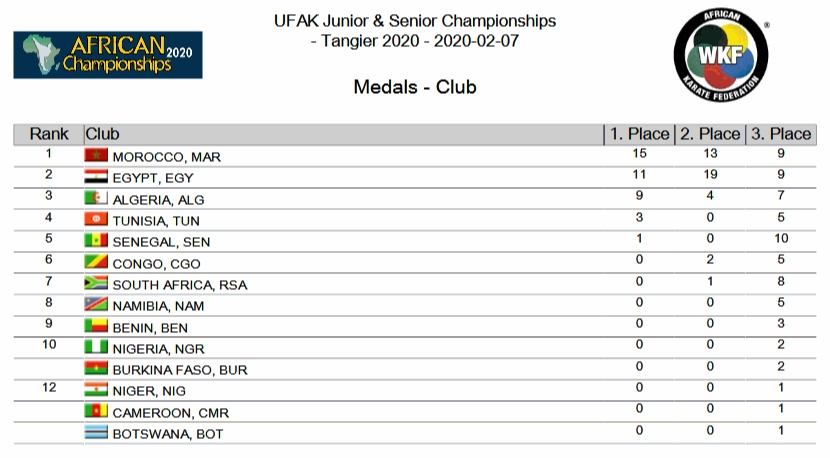Click the South Africa flag icon
The height and width of the screenshot is (458, 830).
97,284
